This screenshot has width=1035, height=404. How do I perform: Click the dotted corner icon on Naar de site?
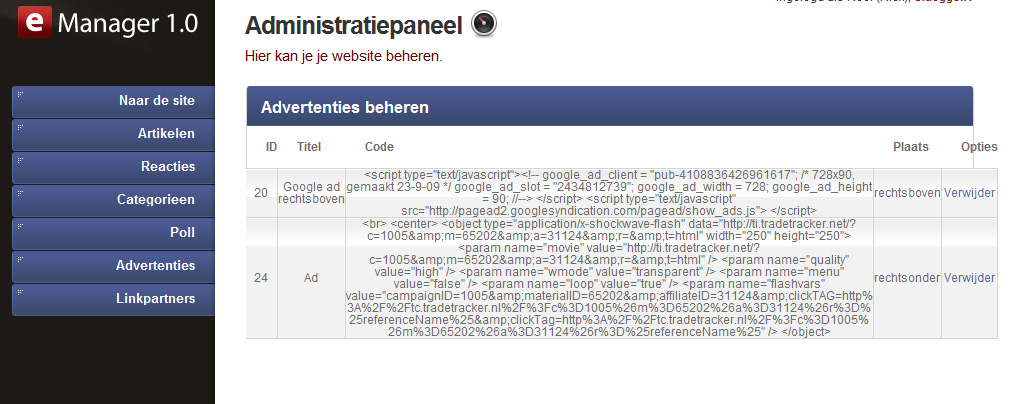pyautogui.click(x=20, y=94)
